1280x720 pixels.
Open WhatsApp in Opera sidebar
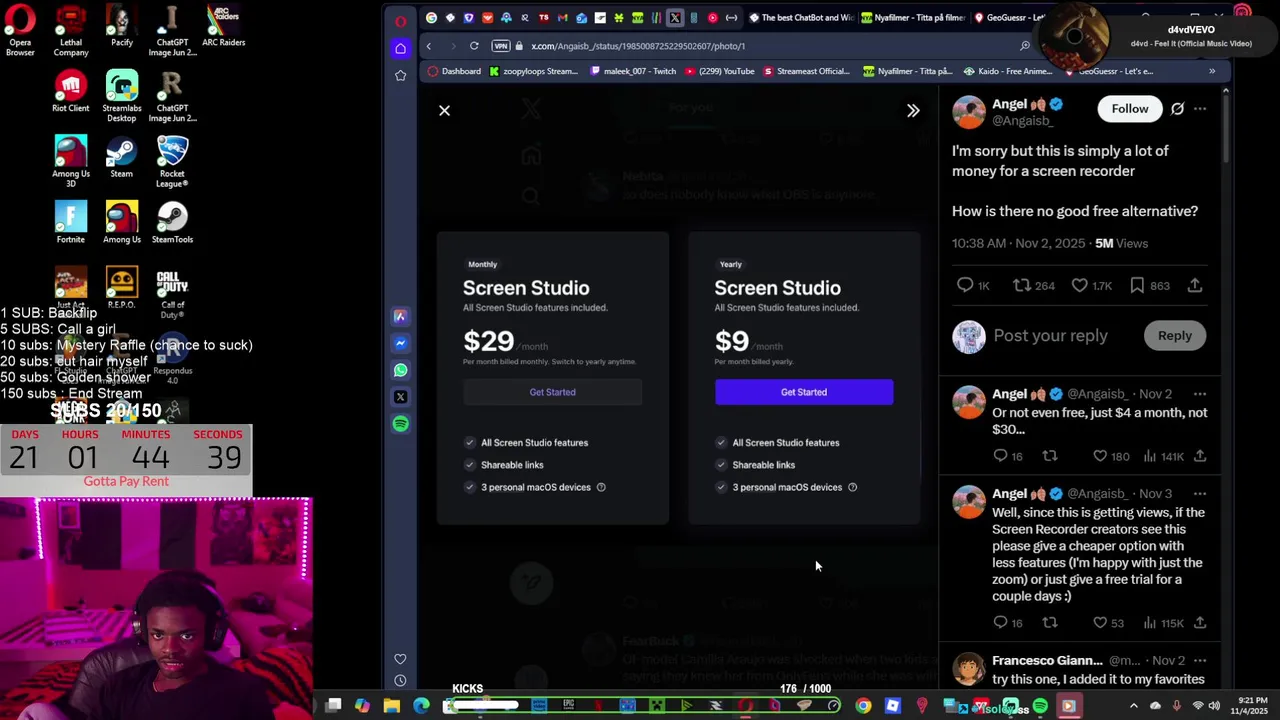[400, 370]
